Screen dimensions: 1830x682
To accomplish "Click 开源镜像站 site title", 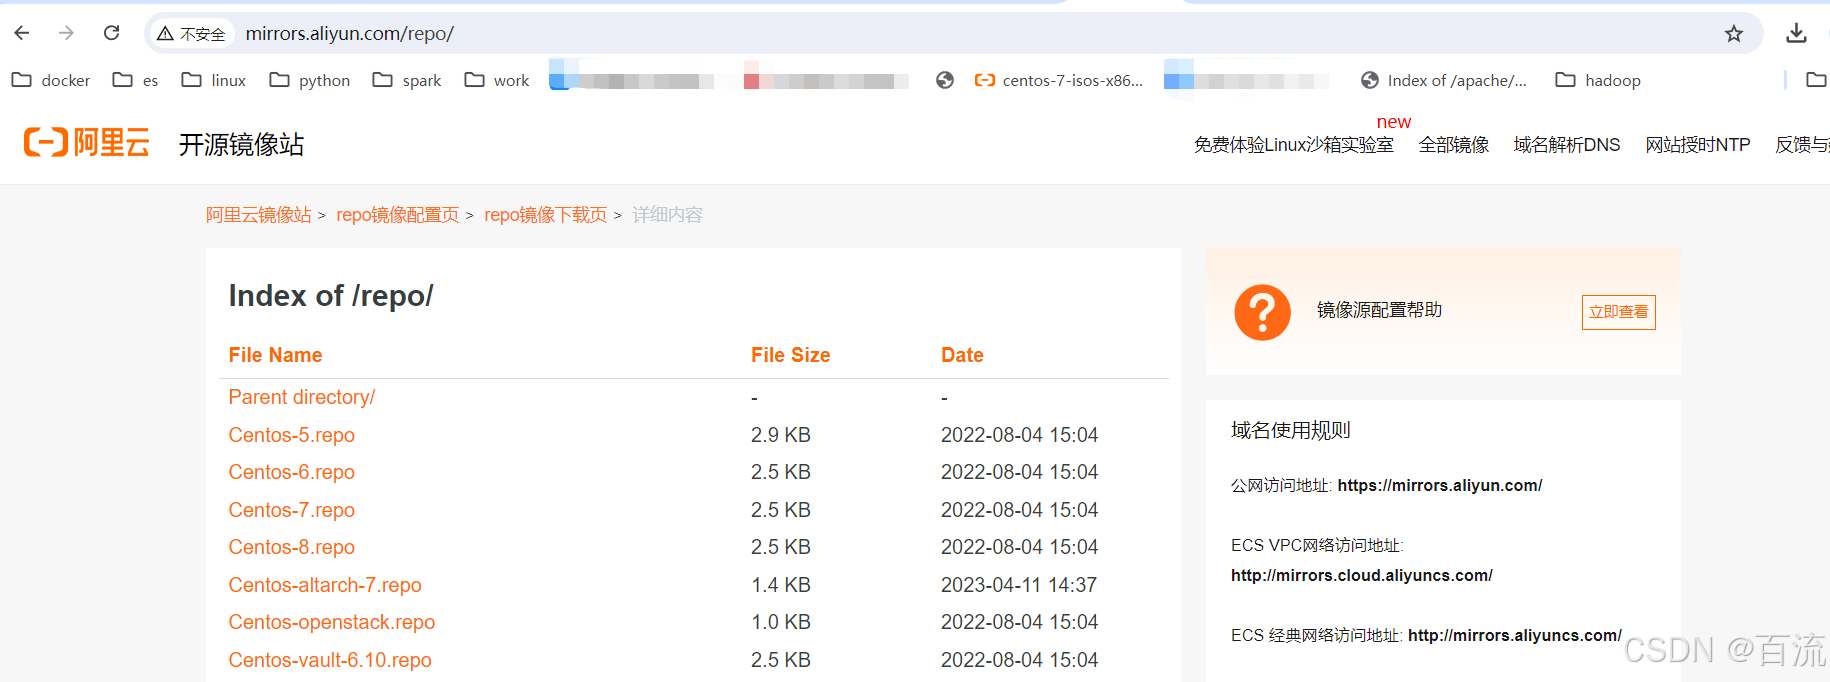I will [241, 145].
